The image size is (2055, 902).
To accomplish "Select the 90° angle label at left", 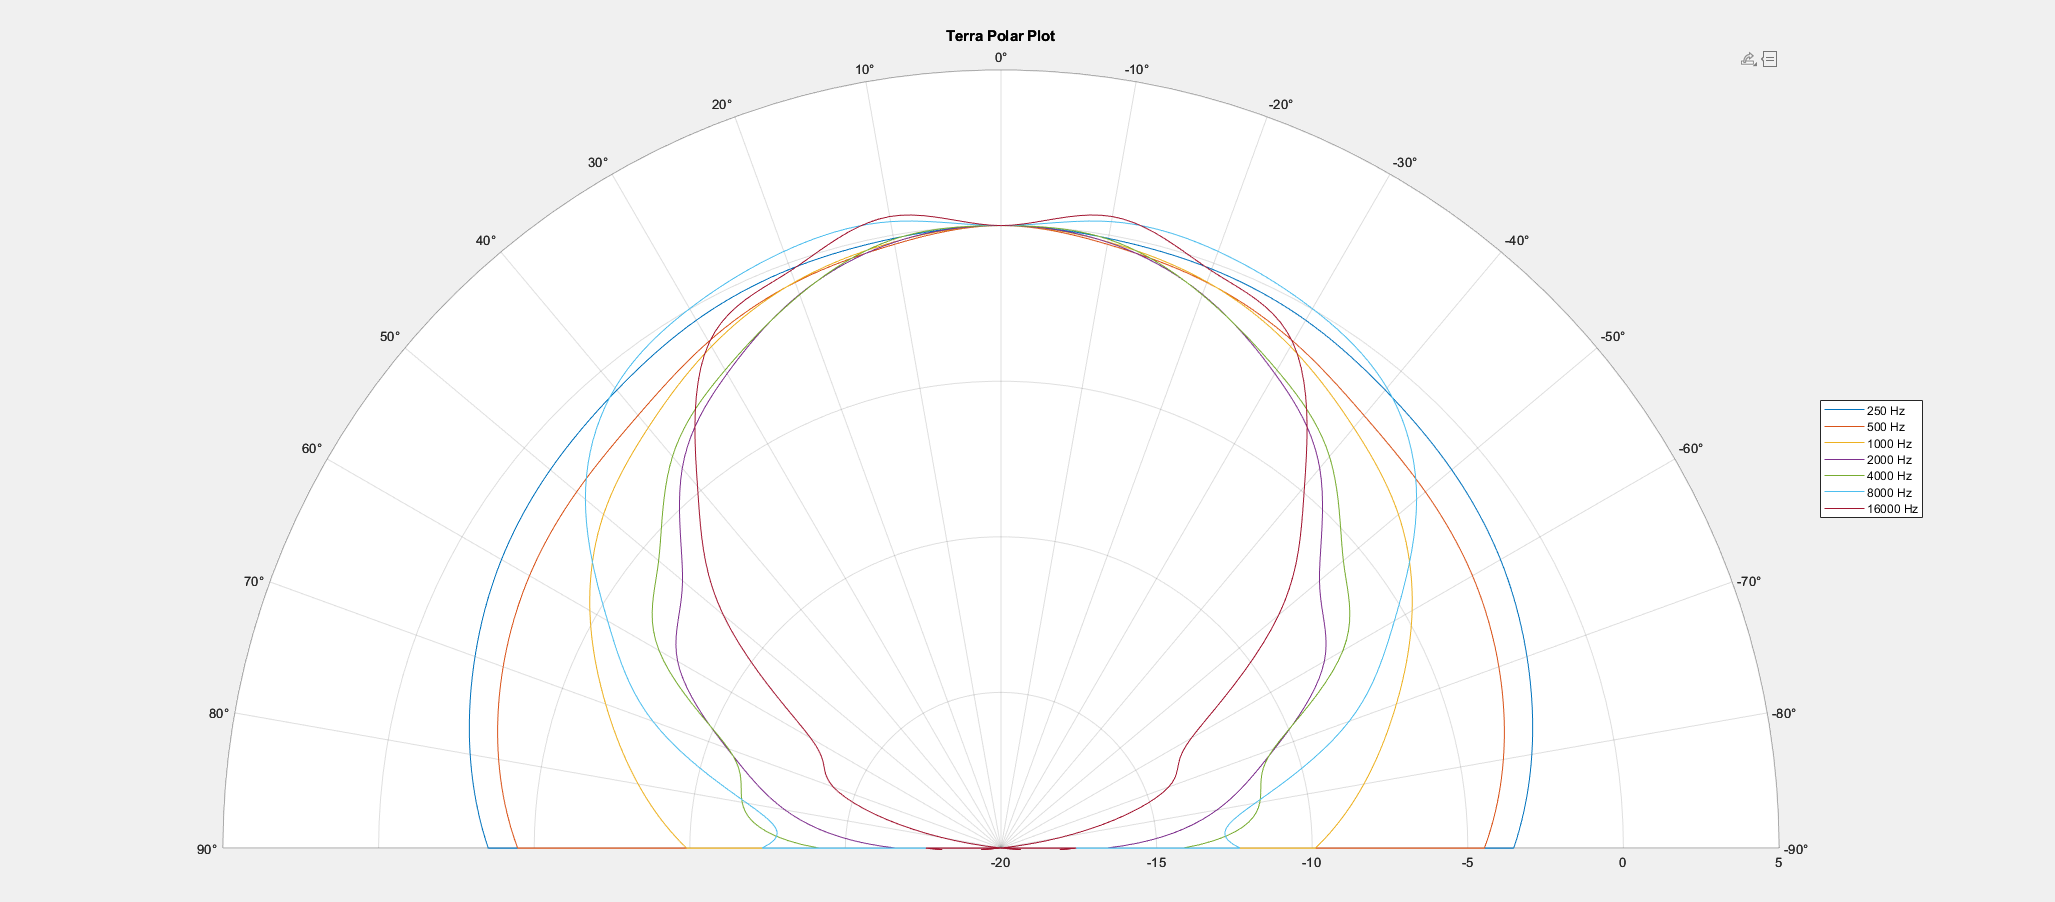I will [x=207, y=849].
